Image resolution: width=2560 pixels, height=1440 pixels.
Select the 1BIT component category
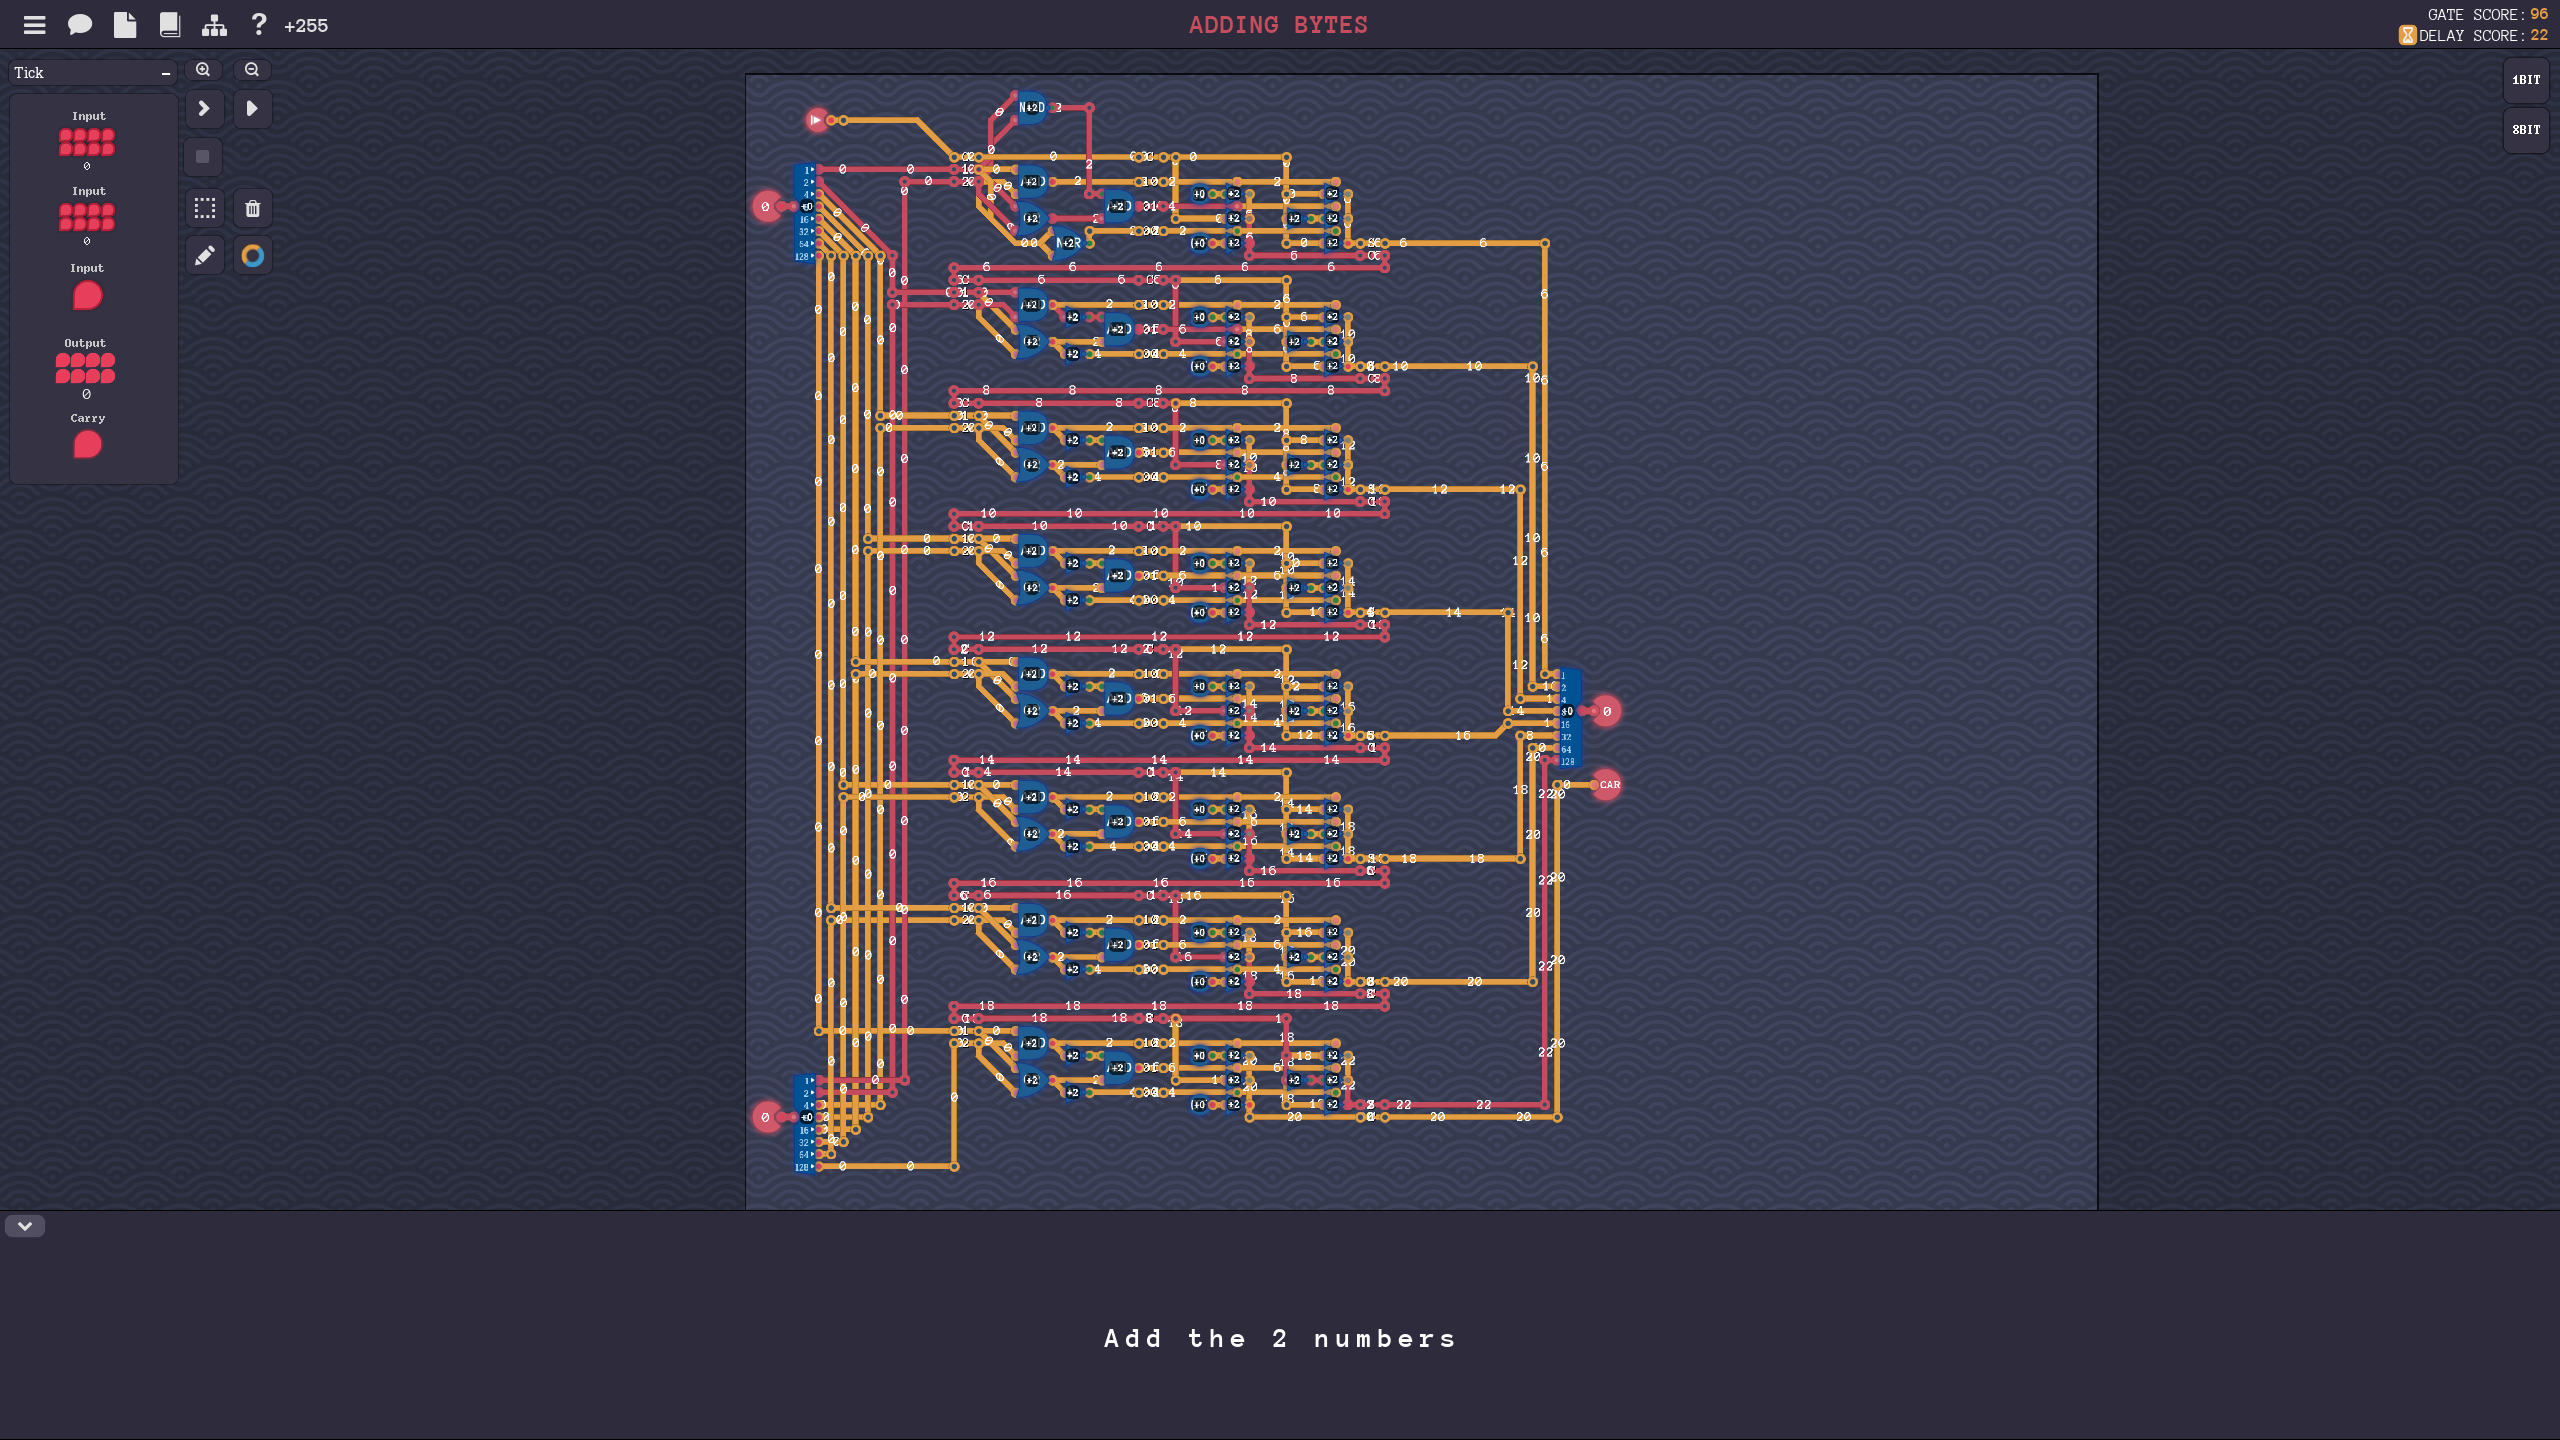[2526, 80]
